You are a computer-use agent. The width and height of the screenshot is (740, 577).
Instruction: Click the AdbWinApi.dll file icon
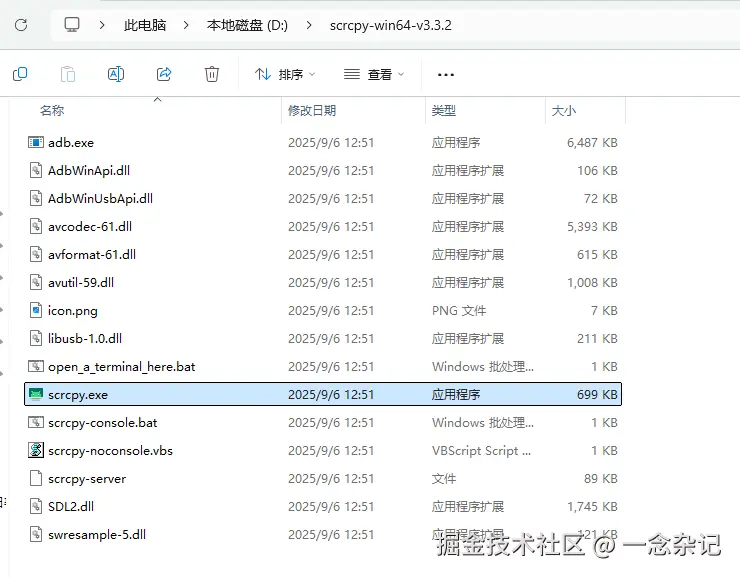coord(36,170)
